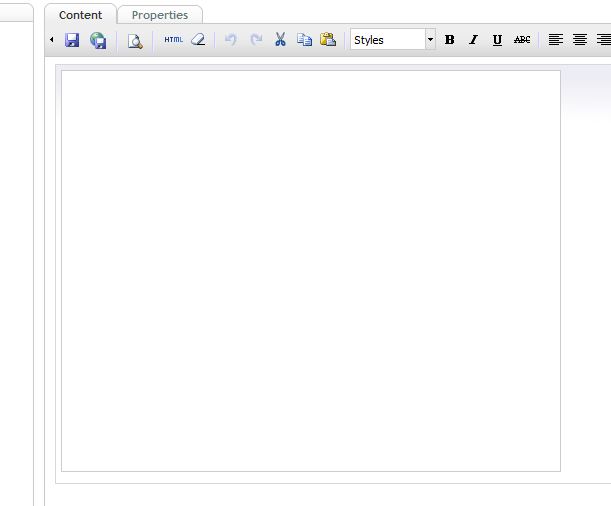This screenshot has height=506, width=611.
Task: Toggle italic formatting
Action: click(x=473, y=40)
